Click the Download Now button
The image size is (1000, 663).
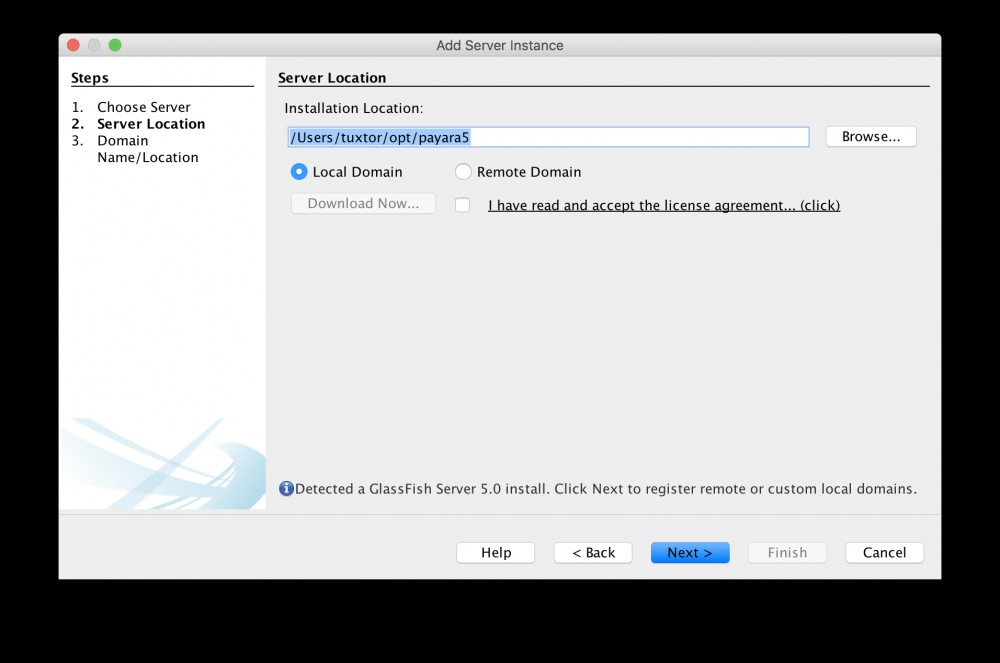tap(362, 203)
